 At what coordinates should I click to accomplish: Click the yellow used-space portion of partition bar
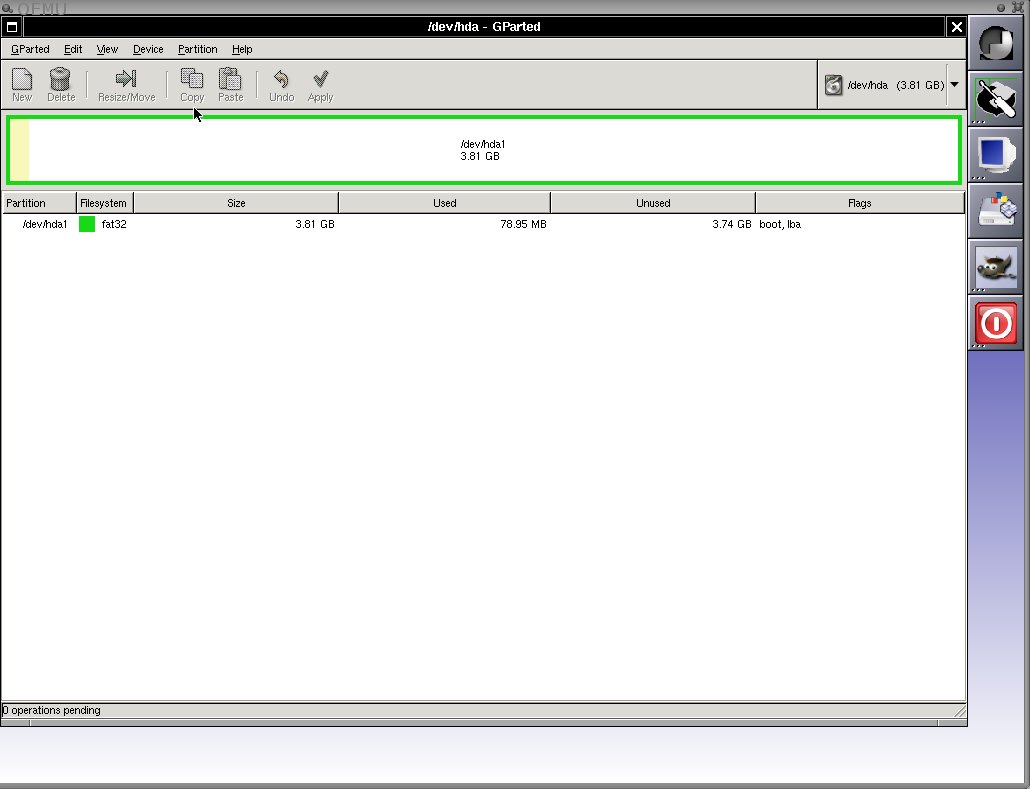(x=20, y=150)
